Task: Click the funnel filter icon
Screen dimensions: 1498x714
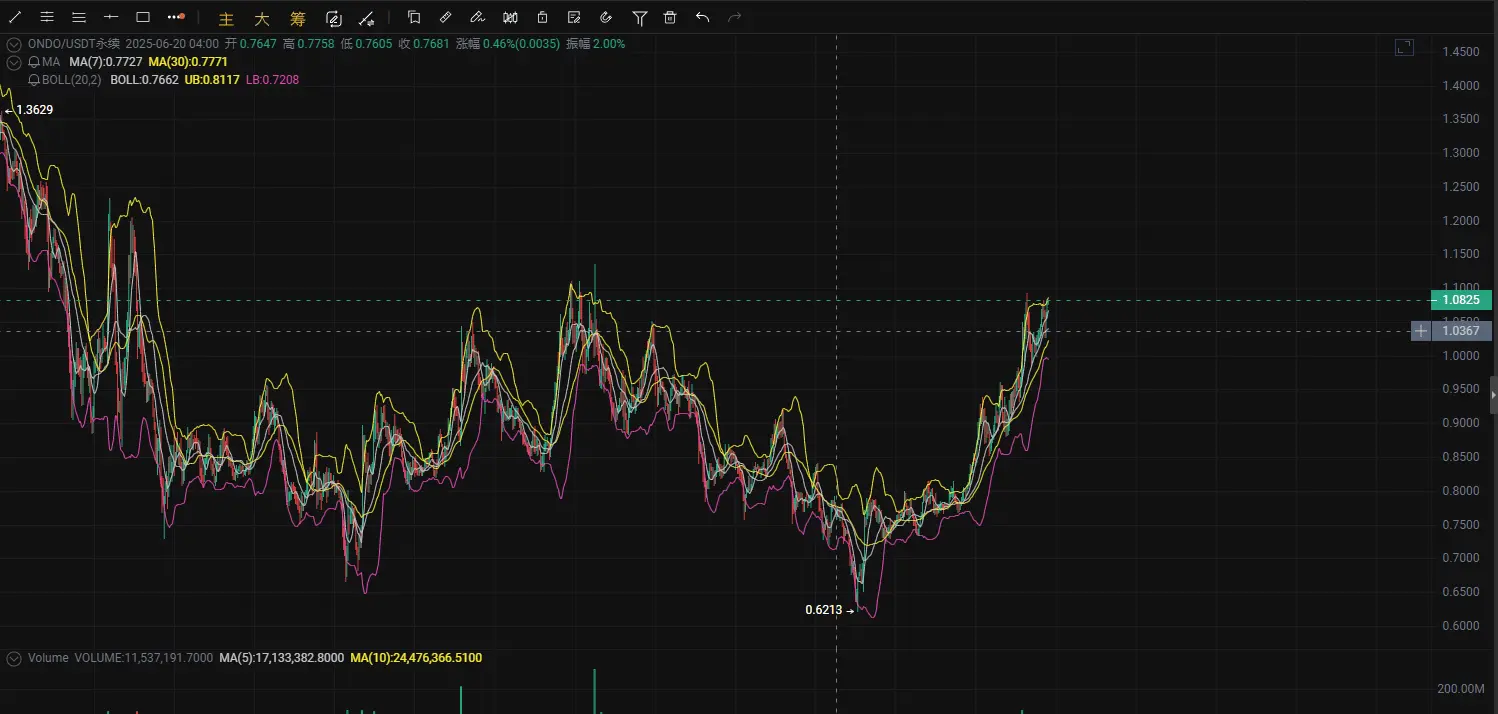Action: click(x=639, y=17)
